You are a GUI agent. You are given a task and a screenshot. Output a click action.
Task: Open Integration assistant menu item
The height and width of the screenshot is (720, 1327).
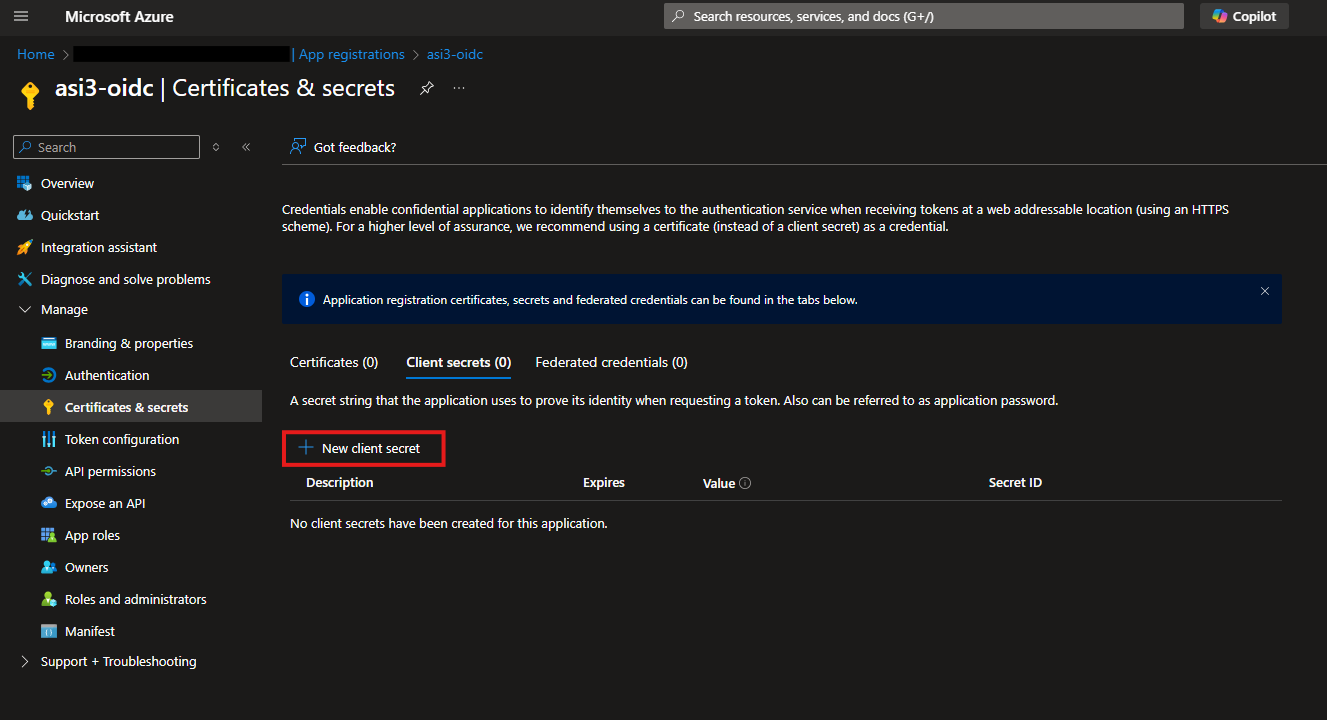point(99,247)
